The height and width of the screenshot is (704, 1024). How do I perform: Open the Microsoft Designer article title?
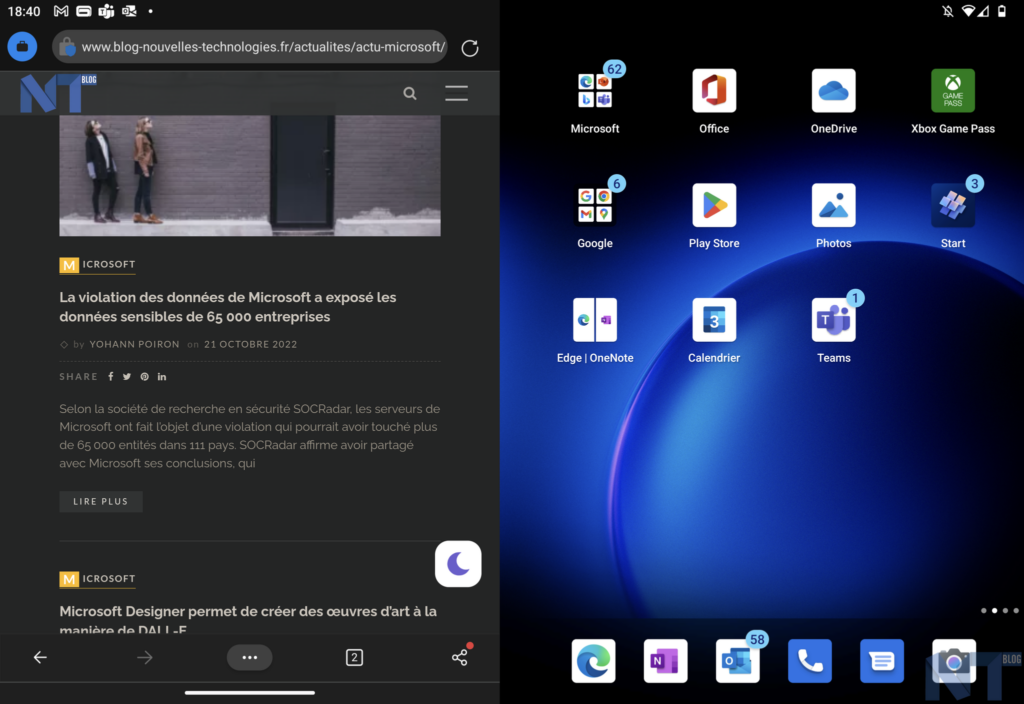click(248, 620)
